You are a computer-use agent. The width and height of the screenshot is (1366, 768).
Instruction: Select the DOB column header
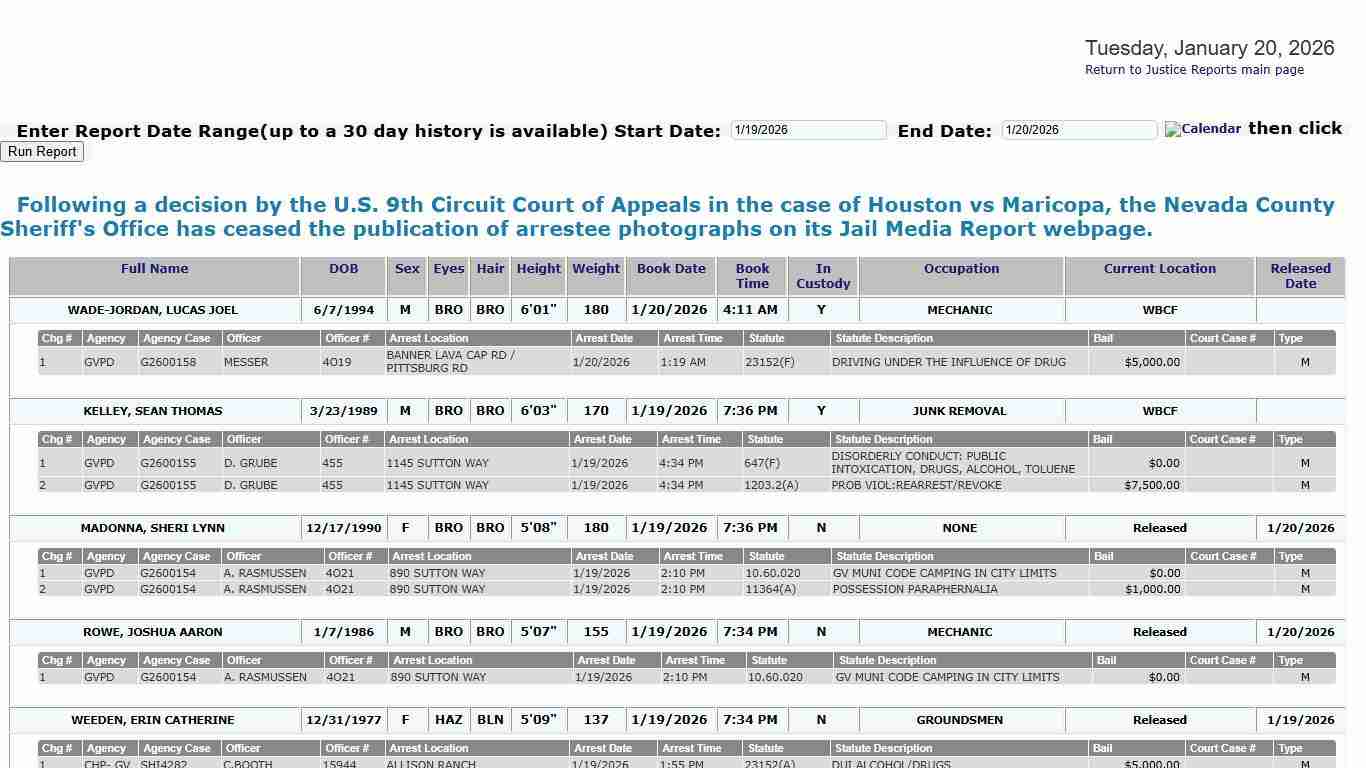(x=343, y=268)
